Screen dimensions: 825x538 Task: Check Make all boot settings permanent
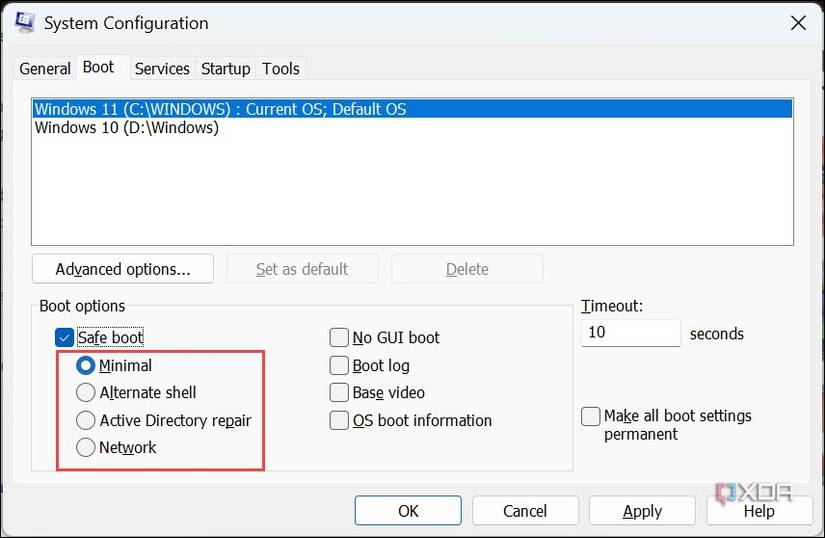click(x=591, y=416)
